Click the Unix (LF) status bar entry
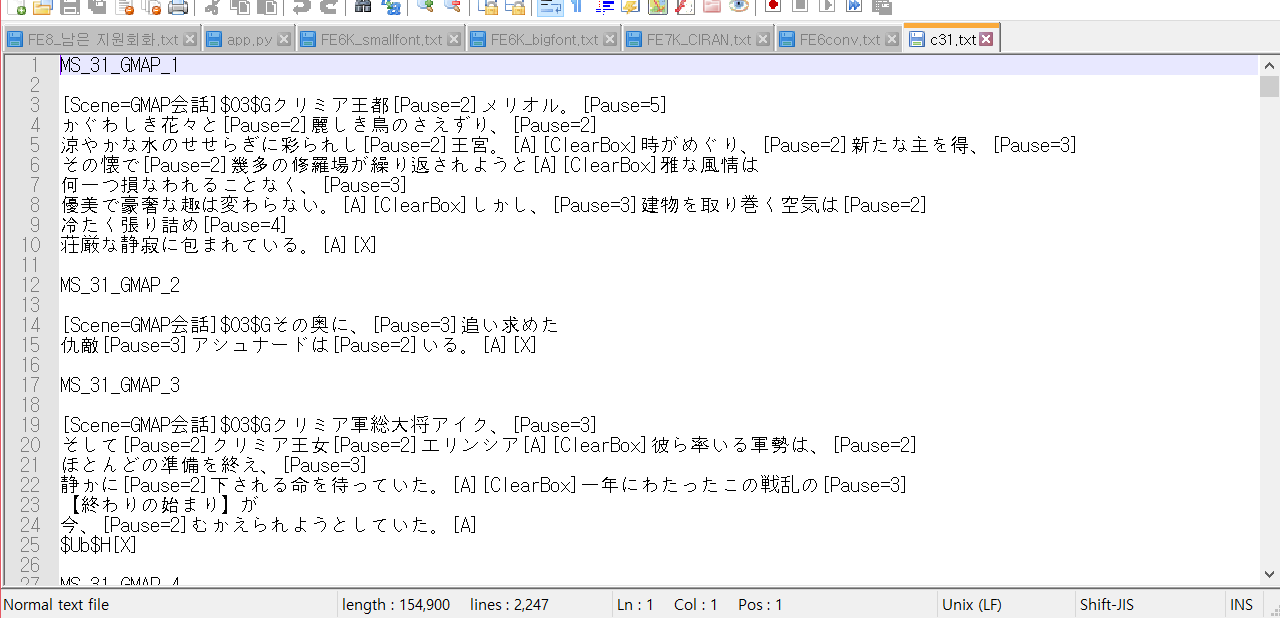This screenshot has width=1280, height=618. pyautogui.click(x=972, y=605)
